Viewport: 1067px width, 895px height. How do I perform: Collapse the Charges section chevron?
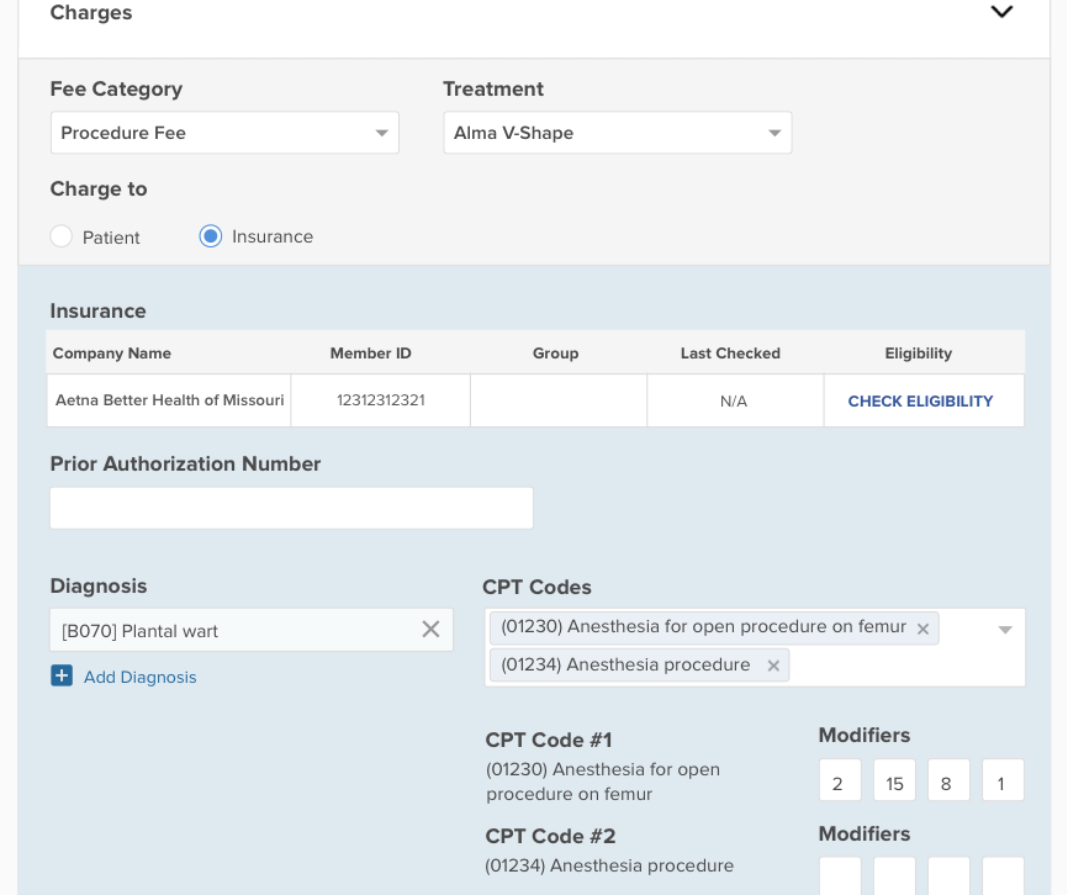1001,12
